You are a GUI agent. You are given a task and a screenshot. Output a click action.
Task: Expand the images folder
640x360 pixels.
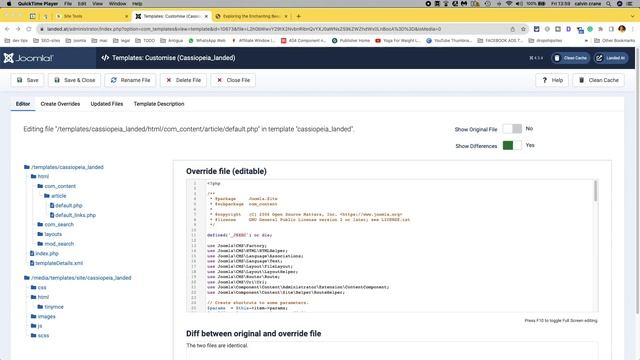(x=43, y=316)
